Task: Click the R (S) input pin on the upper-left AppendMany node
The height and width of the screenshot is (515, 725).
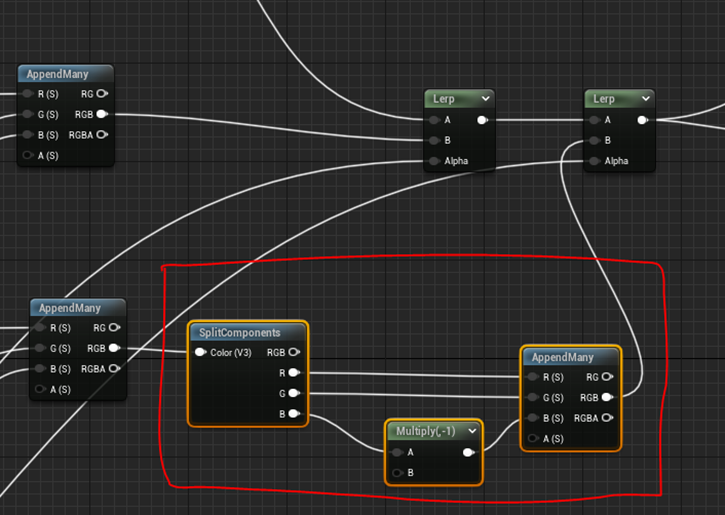Action: (x=28, y=94)
